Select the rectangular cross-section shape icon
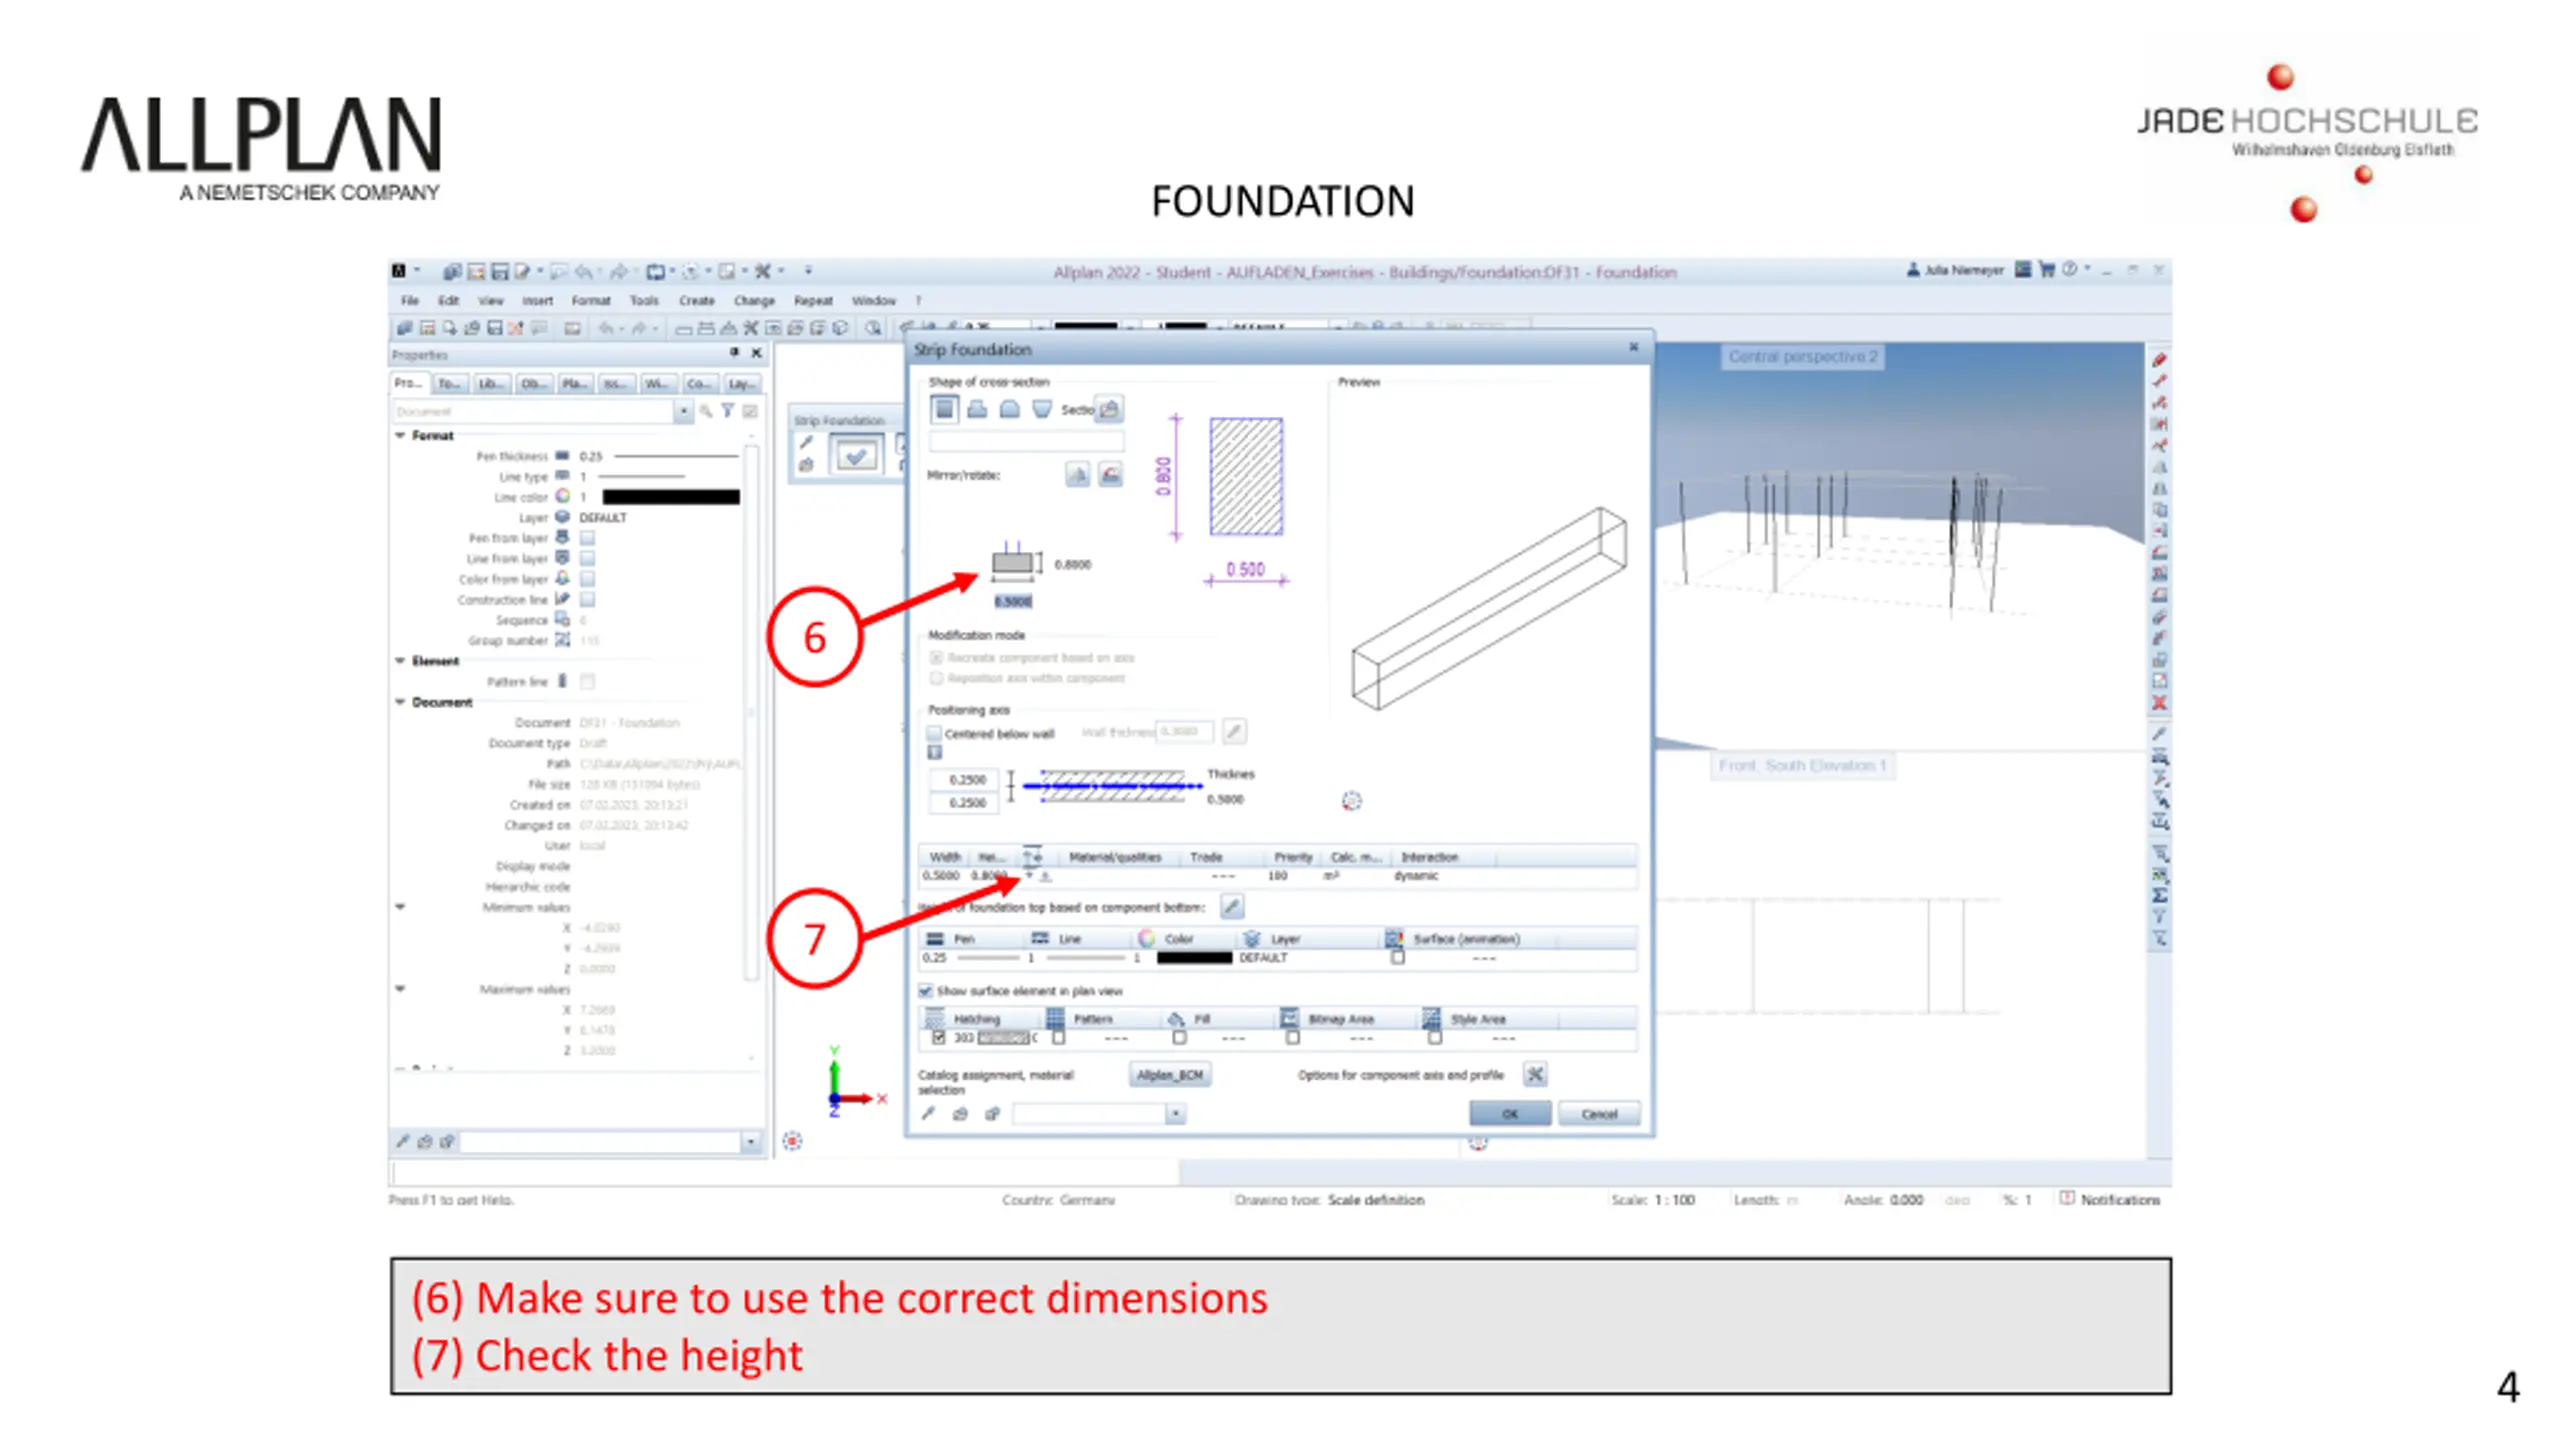The height and width of the screenshot is (1440, 2560). point(943,408)
